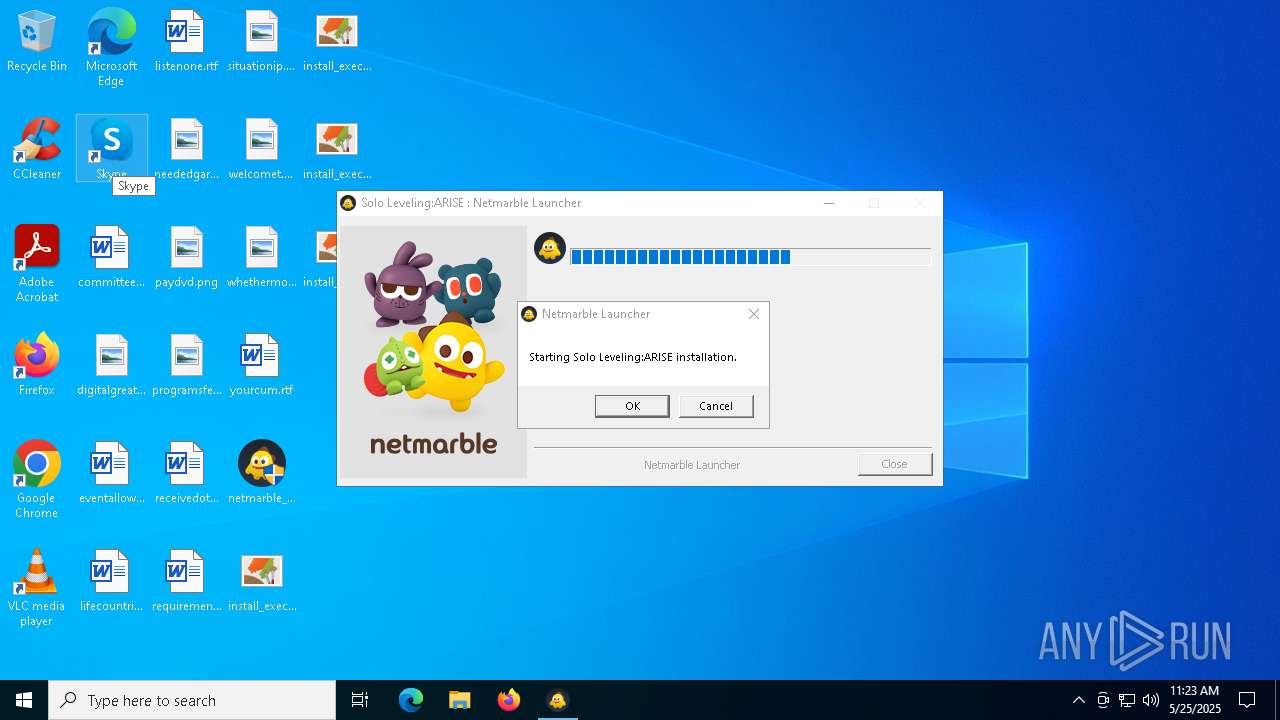Select the Adobe Acrobat shortcut
This screenshot has width=1280, height=720.
coord(37,264)
